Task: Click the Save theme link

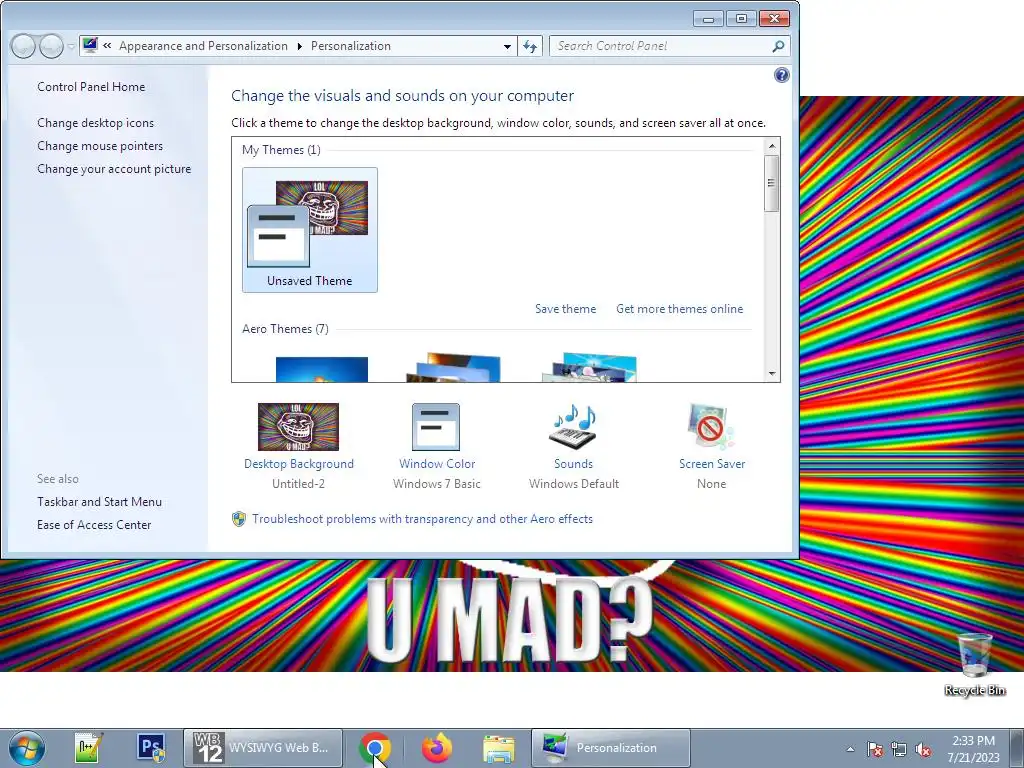Action: (566, 309)
